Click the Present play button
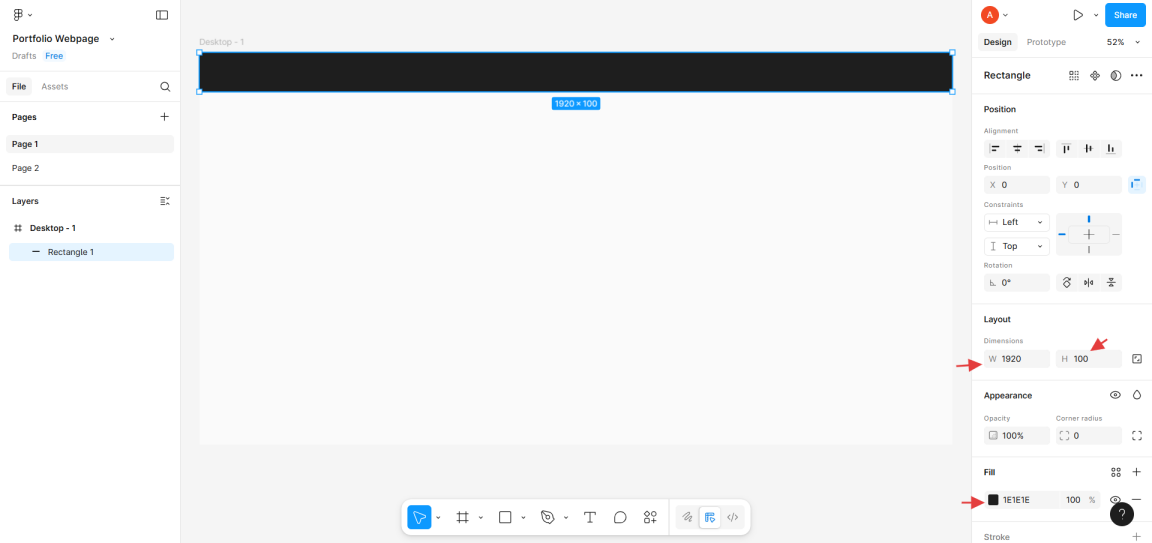The image size is (1152, 543). (x=1077, y=15)
